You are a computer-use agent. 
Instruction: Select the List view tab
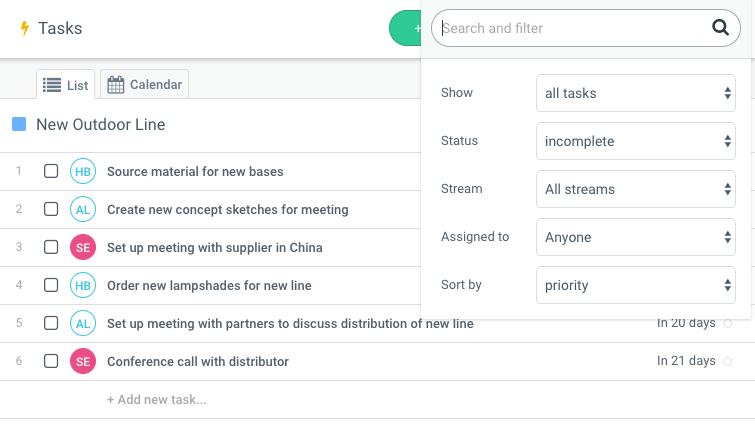[x=66, y=85]
